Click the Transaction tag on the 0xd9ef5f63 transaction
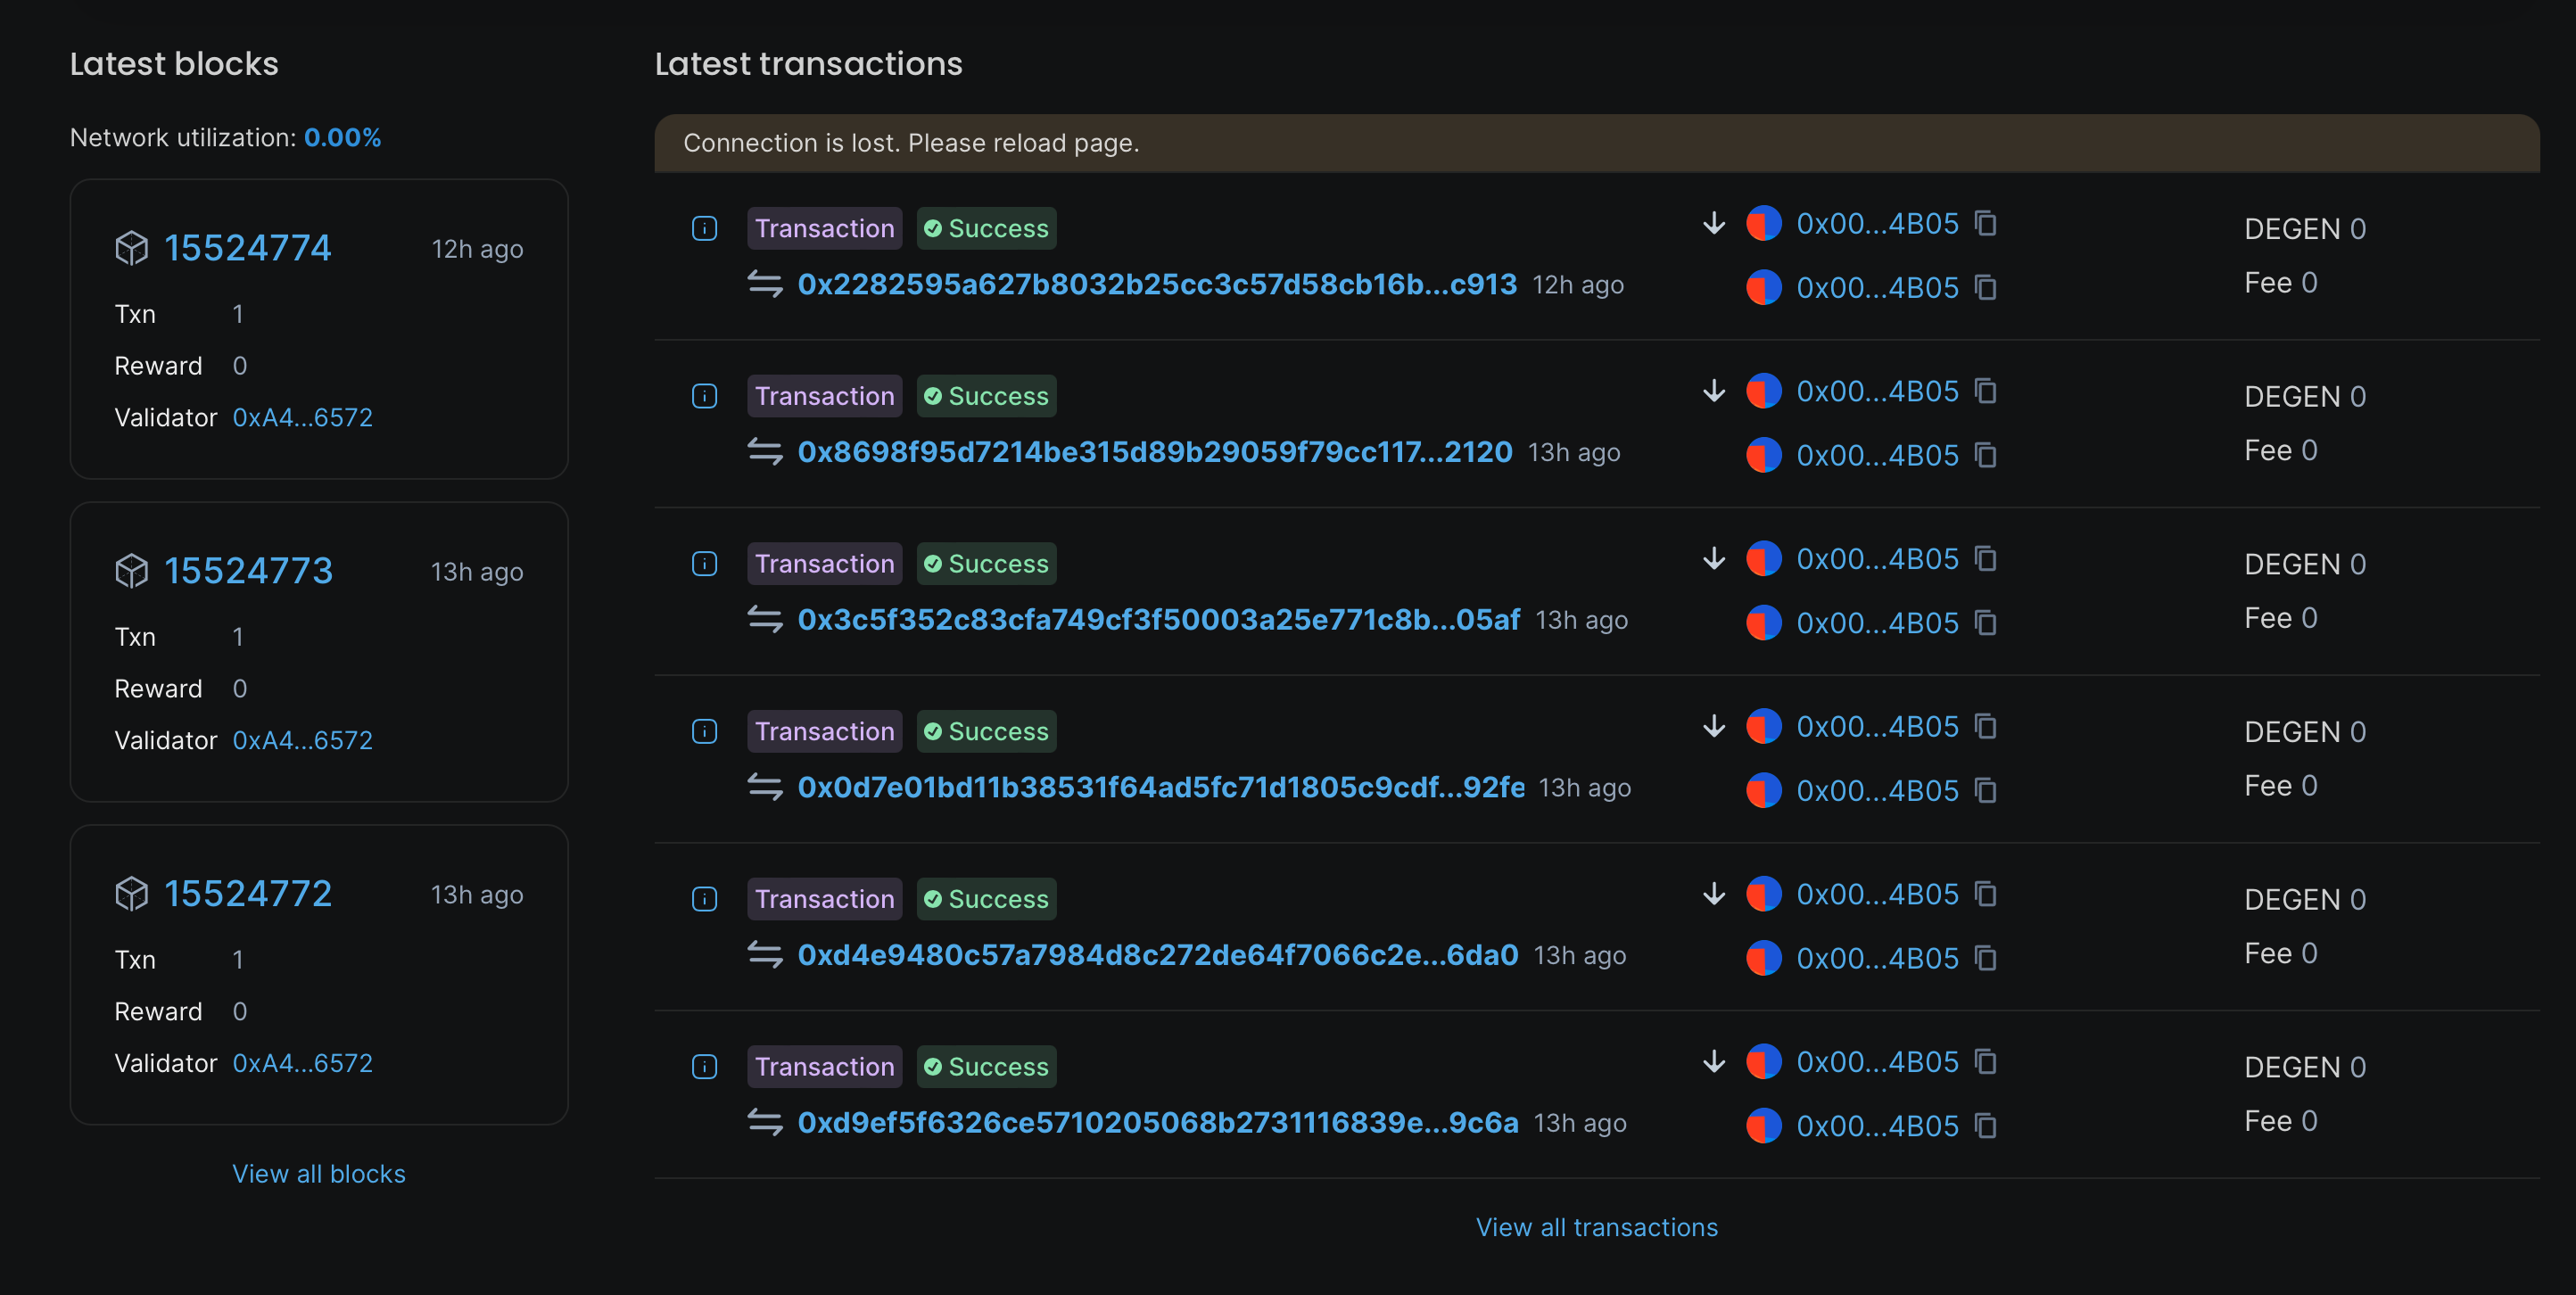Screen dimensions: 2576x1295 coord(824,1067)
